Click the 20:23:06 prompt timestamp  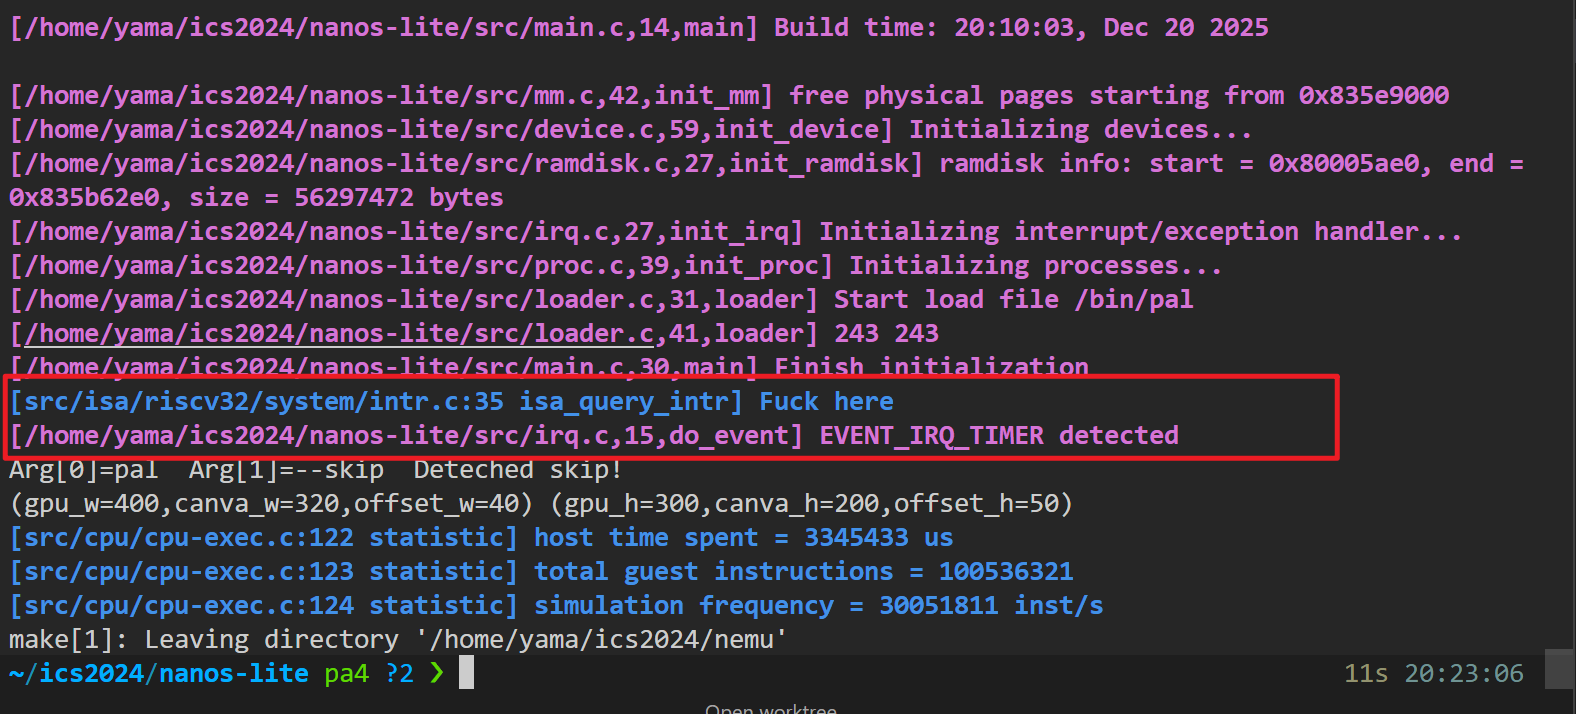[x=1463, y=673]
